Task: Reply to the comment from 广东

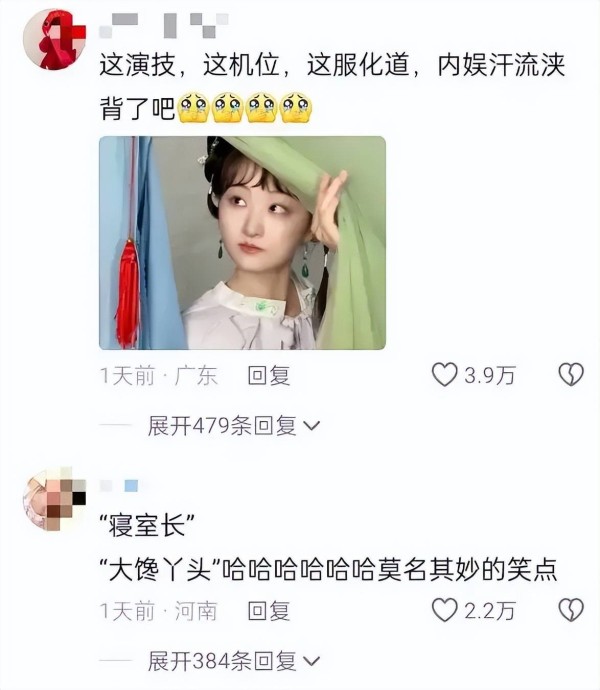Action: [269, 376]
